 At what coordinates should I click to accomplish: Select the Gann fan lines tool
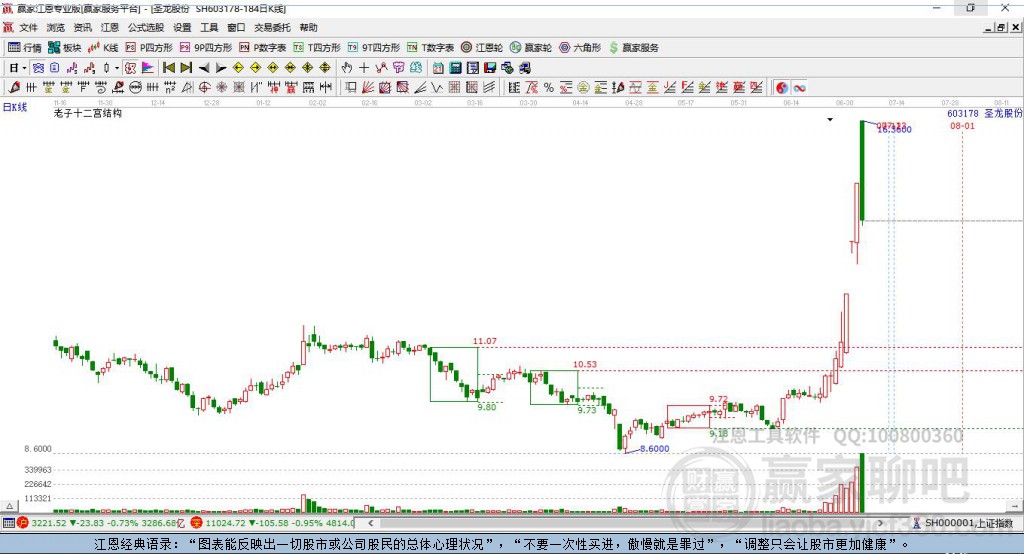pos(368,88)
